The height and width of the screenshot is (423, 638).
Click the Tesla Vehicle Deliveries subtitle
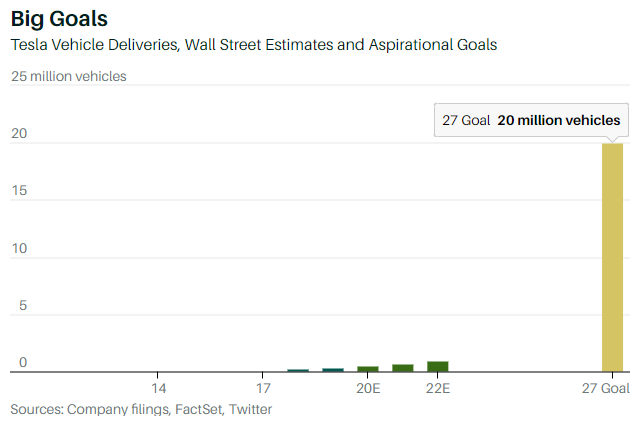(x=253, y=45)
